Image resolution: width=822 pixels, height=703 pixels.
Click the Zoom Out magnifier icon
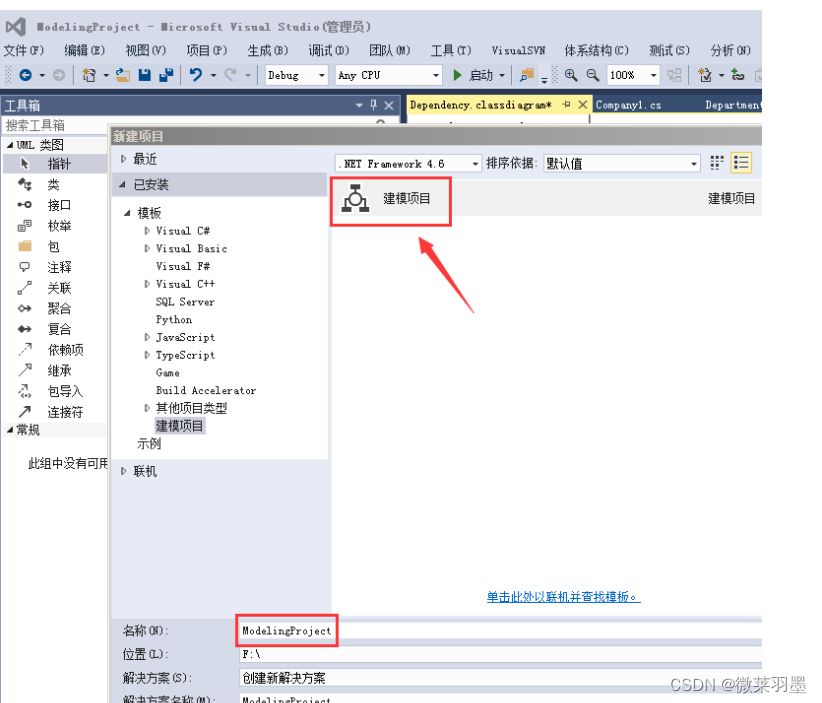592,75
